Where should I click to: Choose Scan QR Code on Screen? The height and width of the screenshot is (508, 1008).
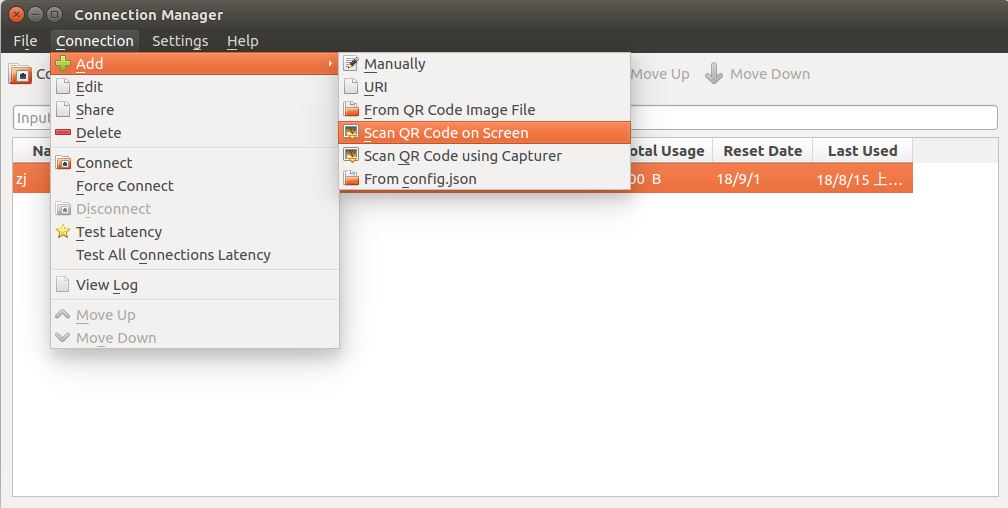pyautogui.click(x=446, y=133)
